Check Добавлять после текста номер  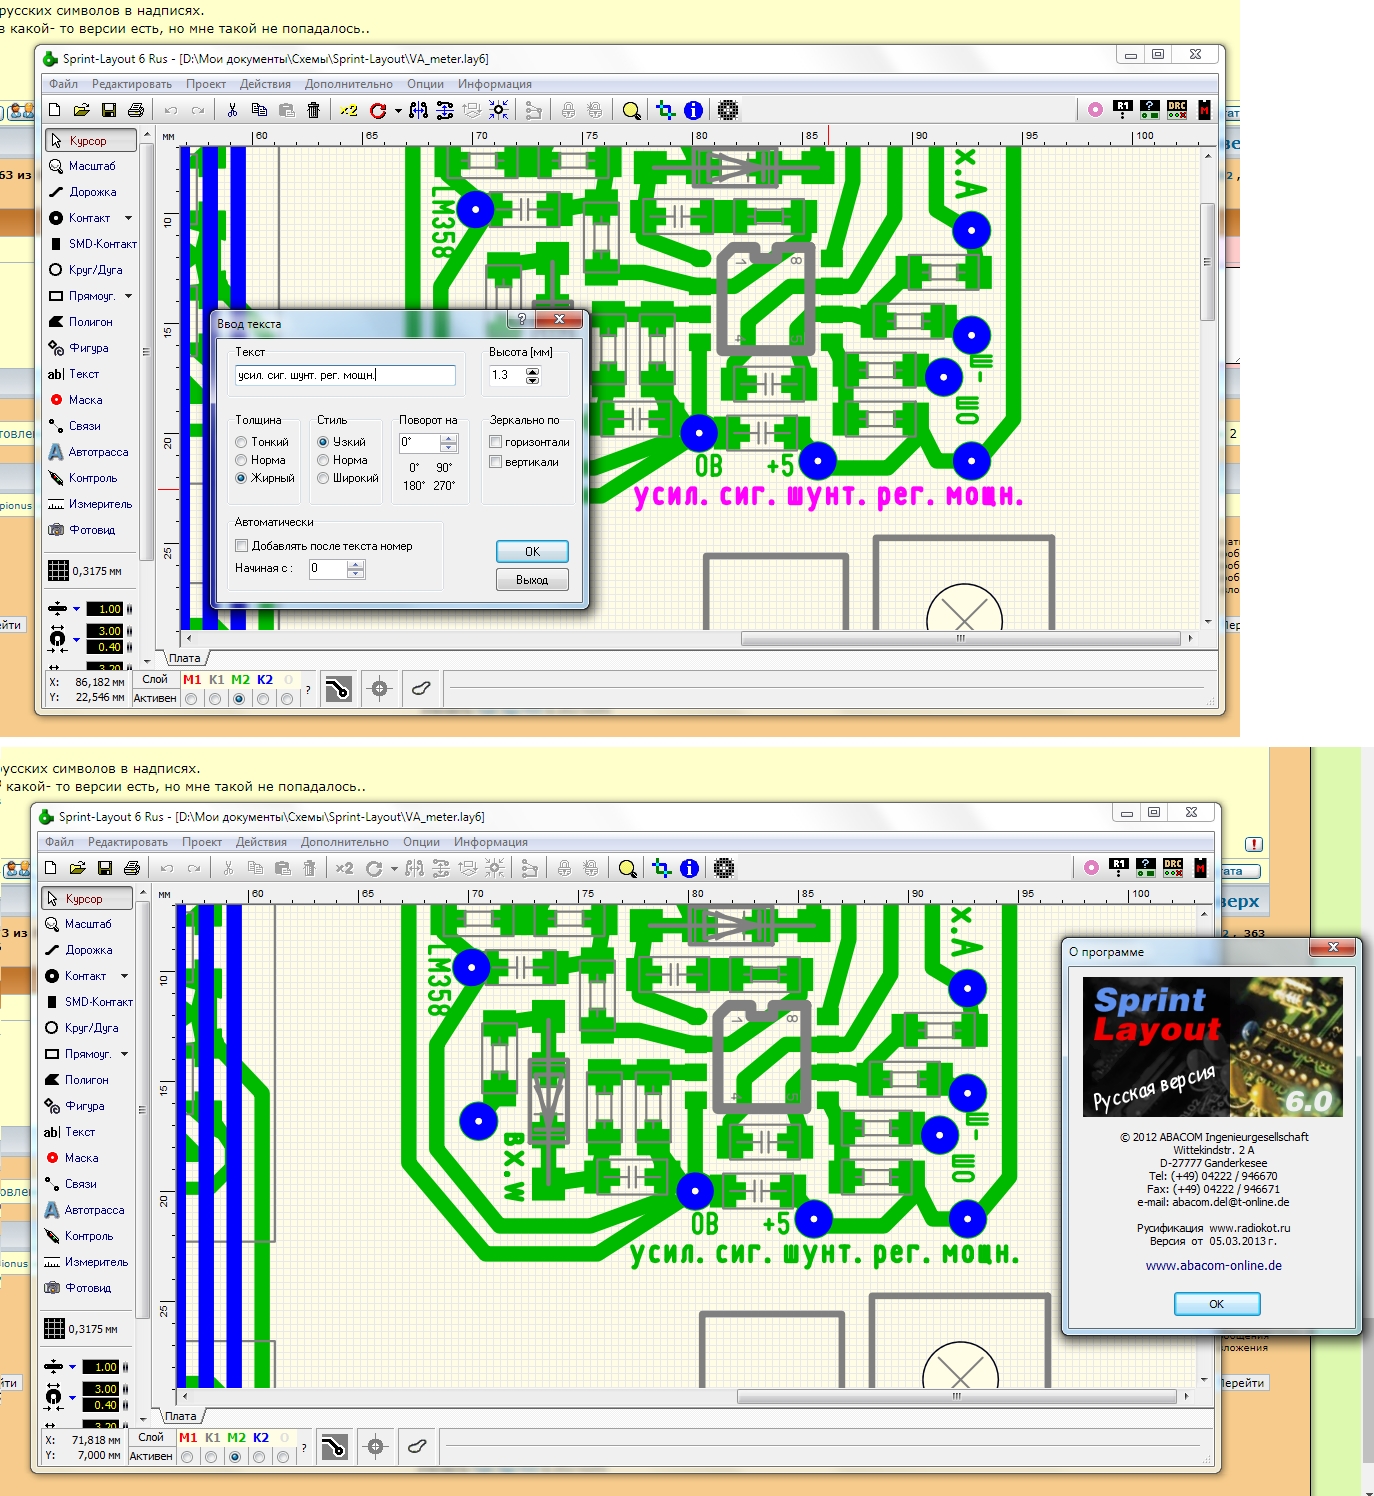[241, 546]
